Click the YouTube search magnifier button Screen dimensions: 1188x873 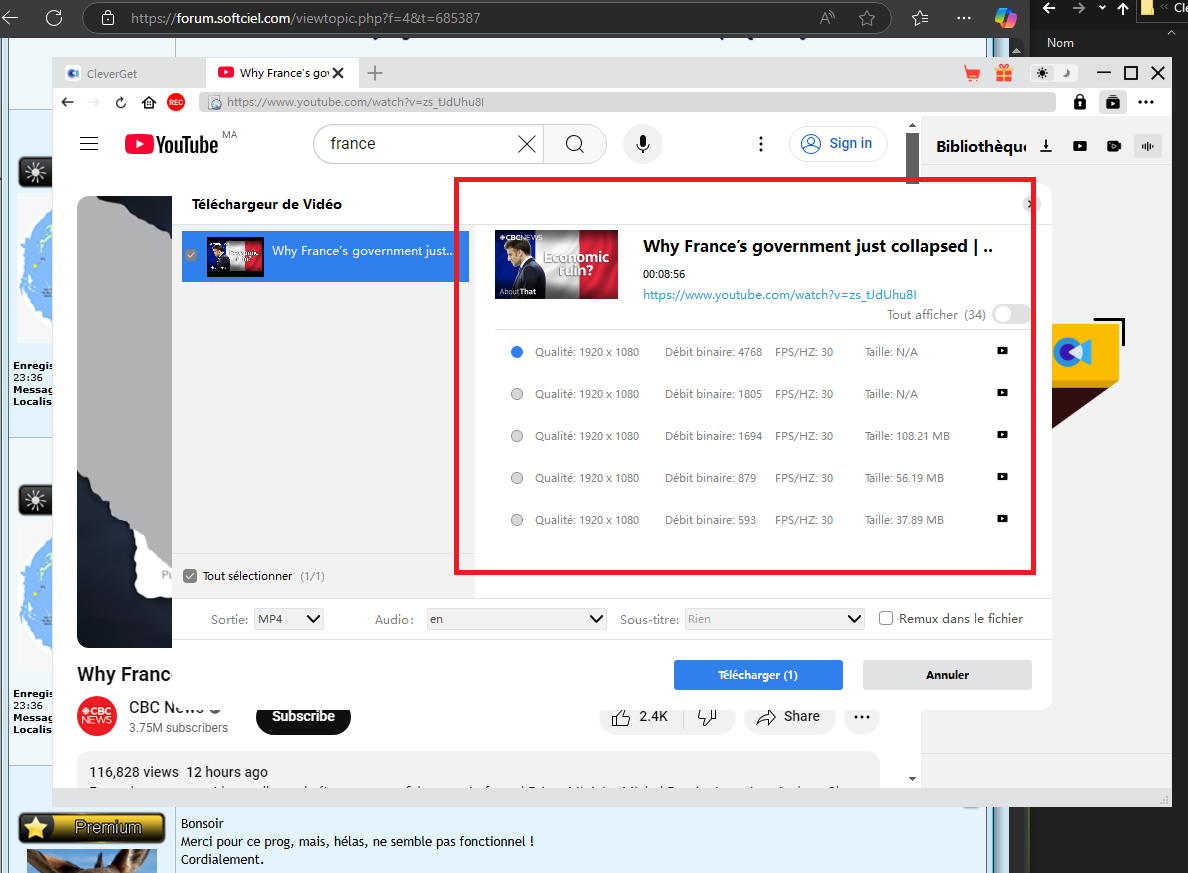click(575, 144)
